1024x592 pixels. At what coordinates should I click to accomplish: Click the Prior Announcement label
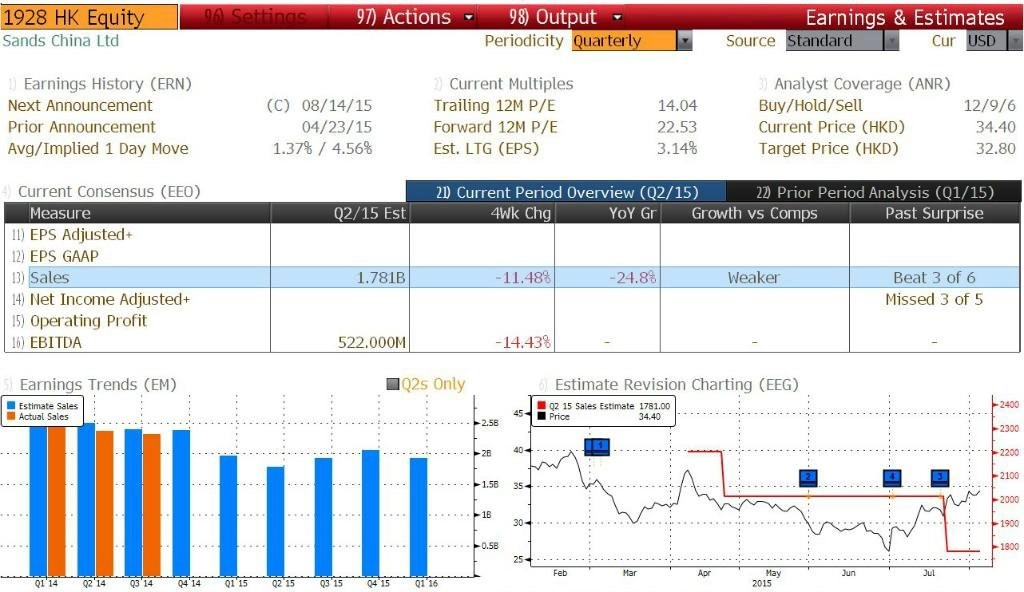pos(82,127)
